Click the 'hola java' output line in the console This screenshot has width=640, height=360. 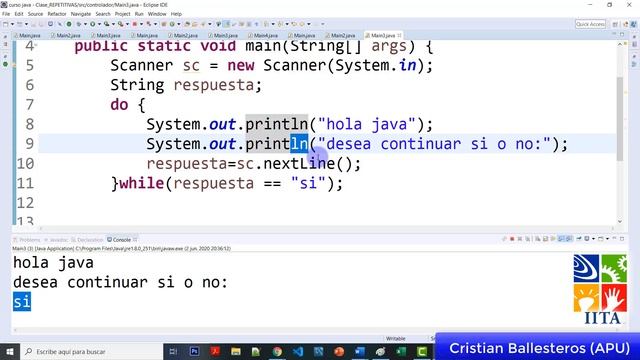[53, 262]
